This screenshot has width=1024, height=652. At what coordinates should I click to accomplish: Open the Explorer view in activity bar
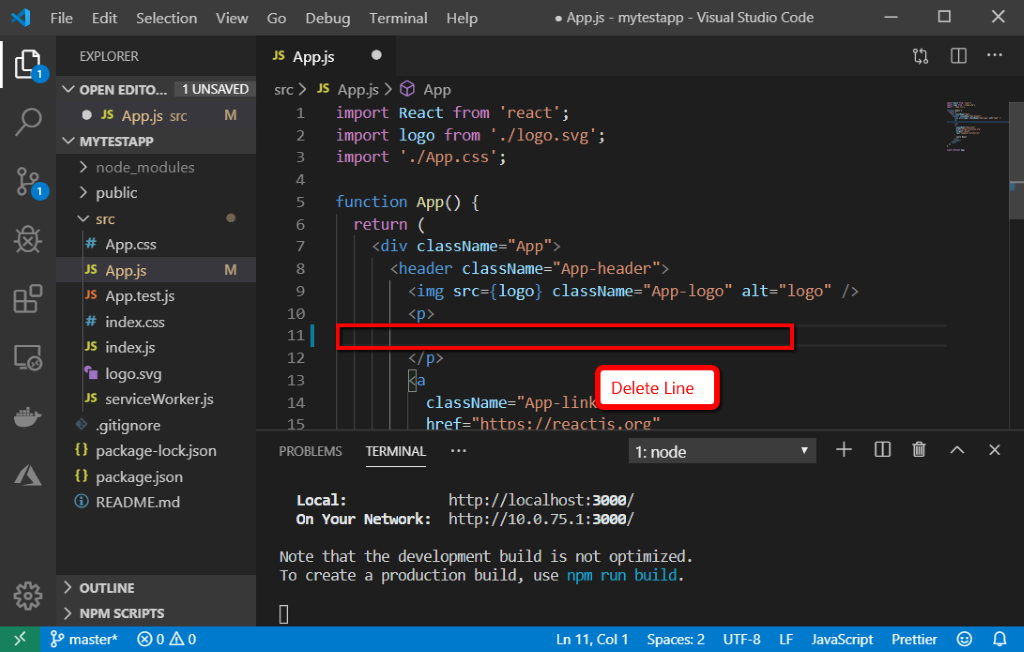28,64
